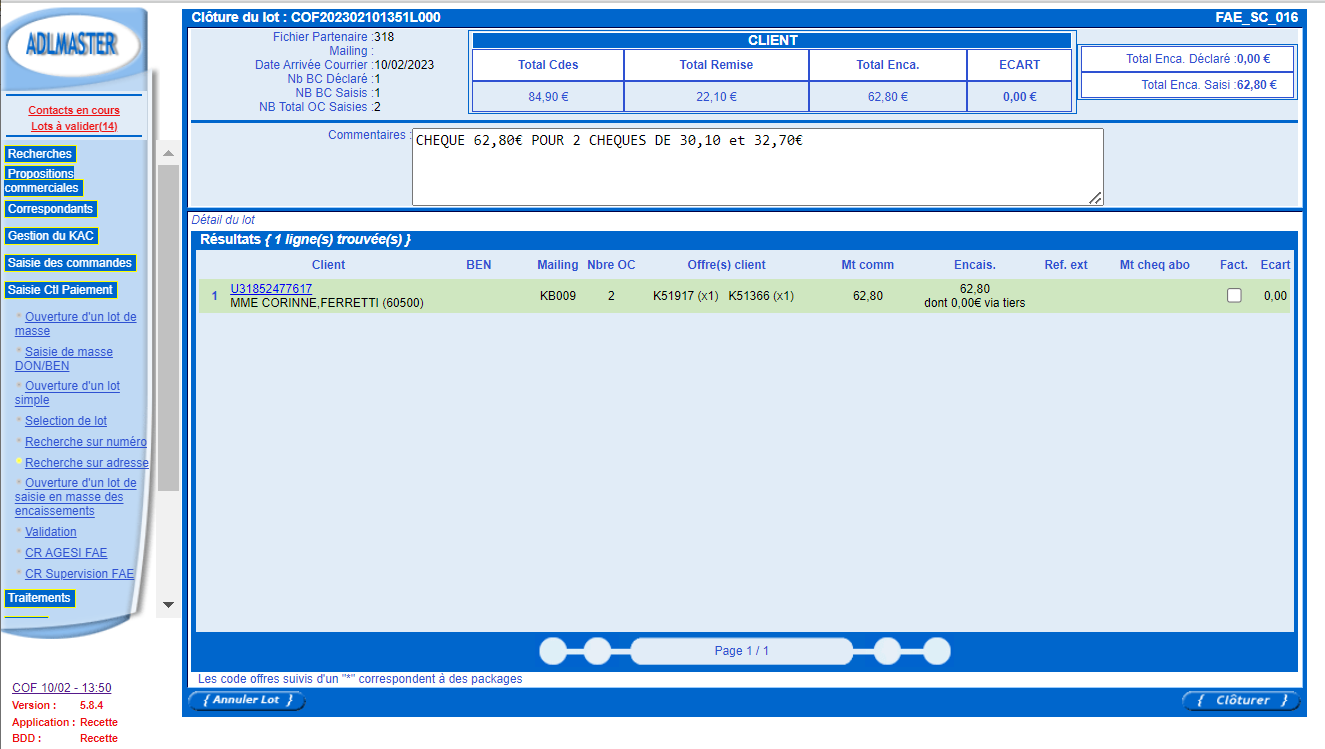Open Saisie de masse DON/BEN

(x=64, y=359)
